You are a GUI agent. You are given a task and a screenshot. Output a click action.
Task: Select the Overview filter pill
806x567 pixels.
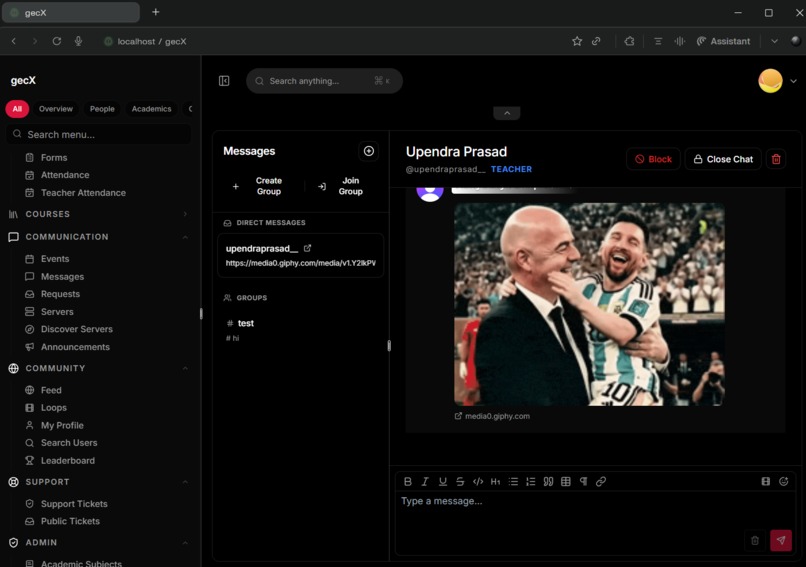point(56,109)
